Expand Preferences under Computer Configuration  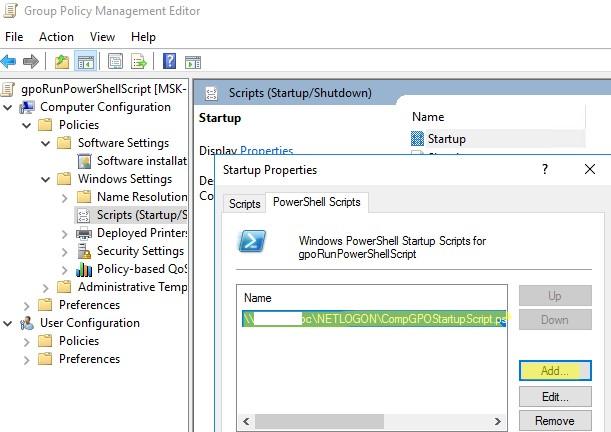coord(26,306)
